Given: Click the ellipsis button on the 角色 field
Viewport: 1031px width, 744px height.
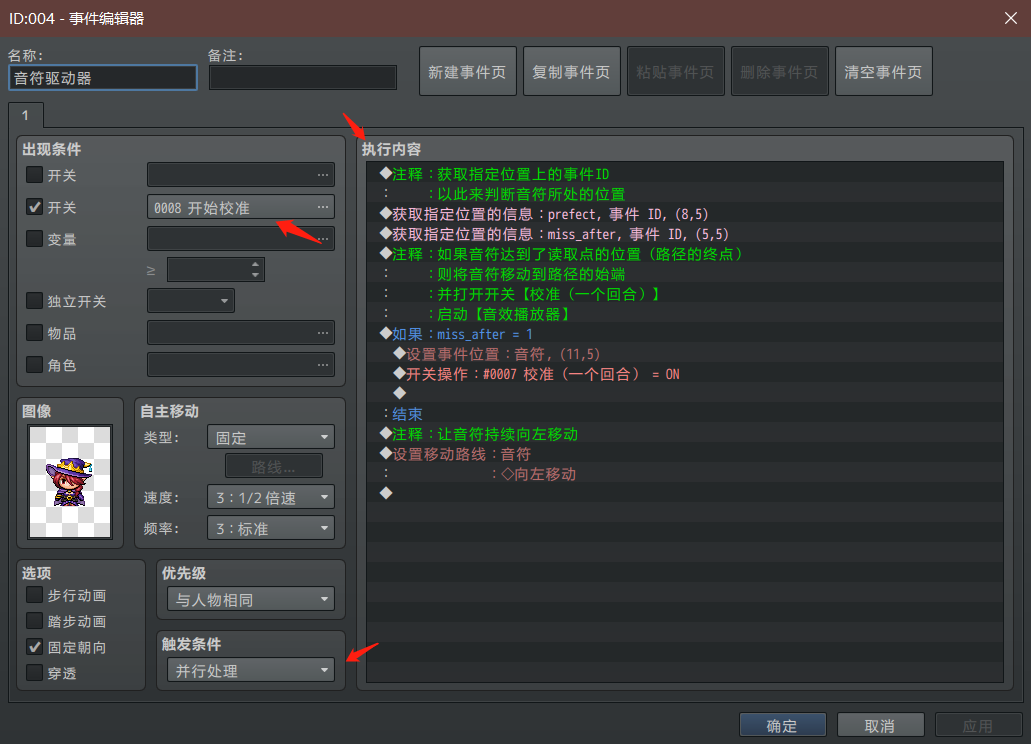Looking at the screenshot, I should (322, 365).
